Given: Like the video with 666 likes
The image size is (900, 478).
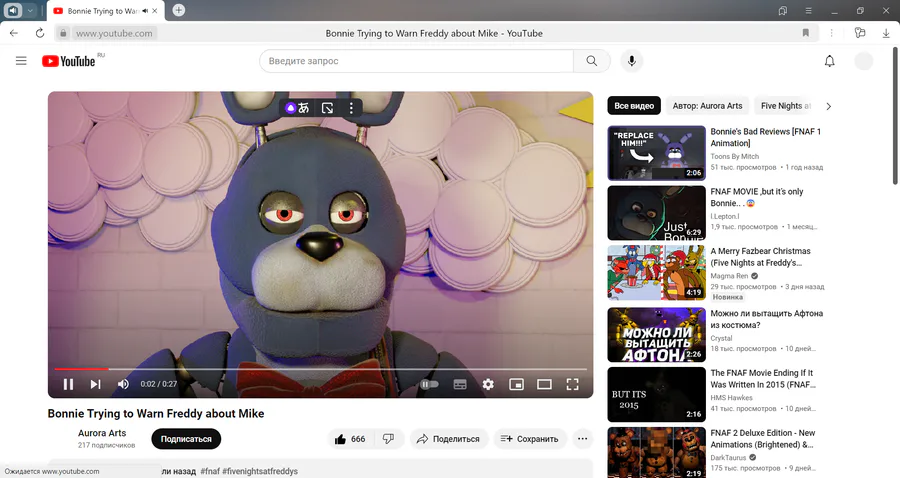Looking at the screenshot, I should click(x=350, y=439).
